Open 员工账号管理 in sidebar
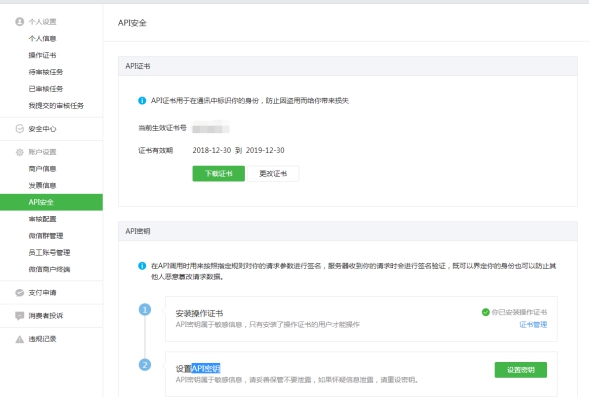 49,252
